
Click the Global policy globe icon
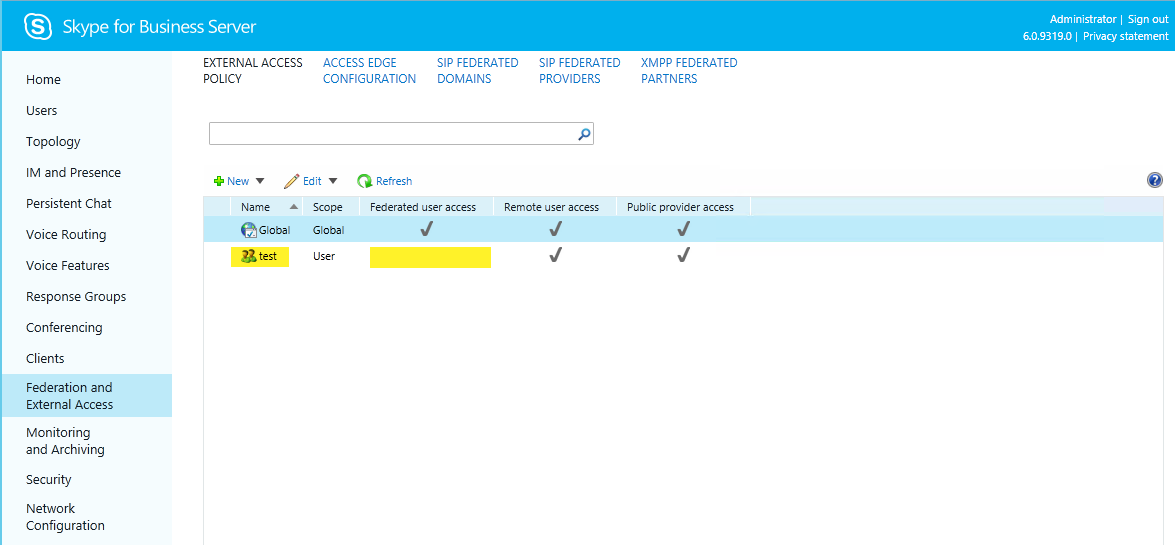pyautogui.click(x=249, y=230)
